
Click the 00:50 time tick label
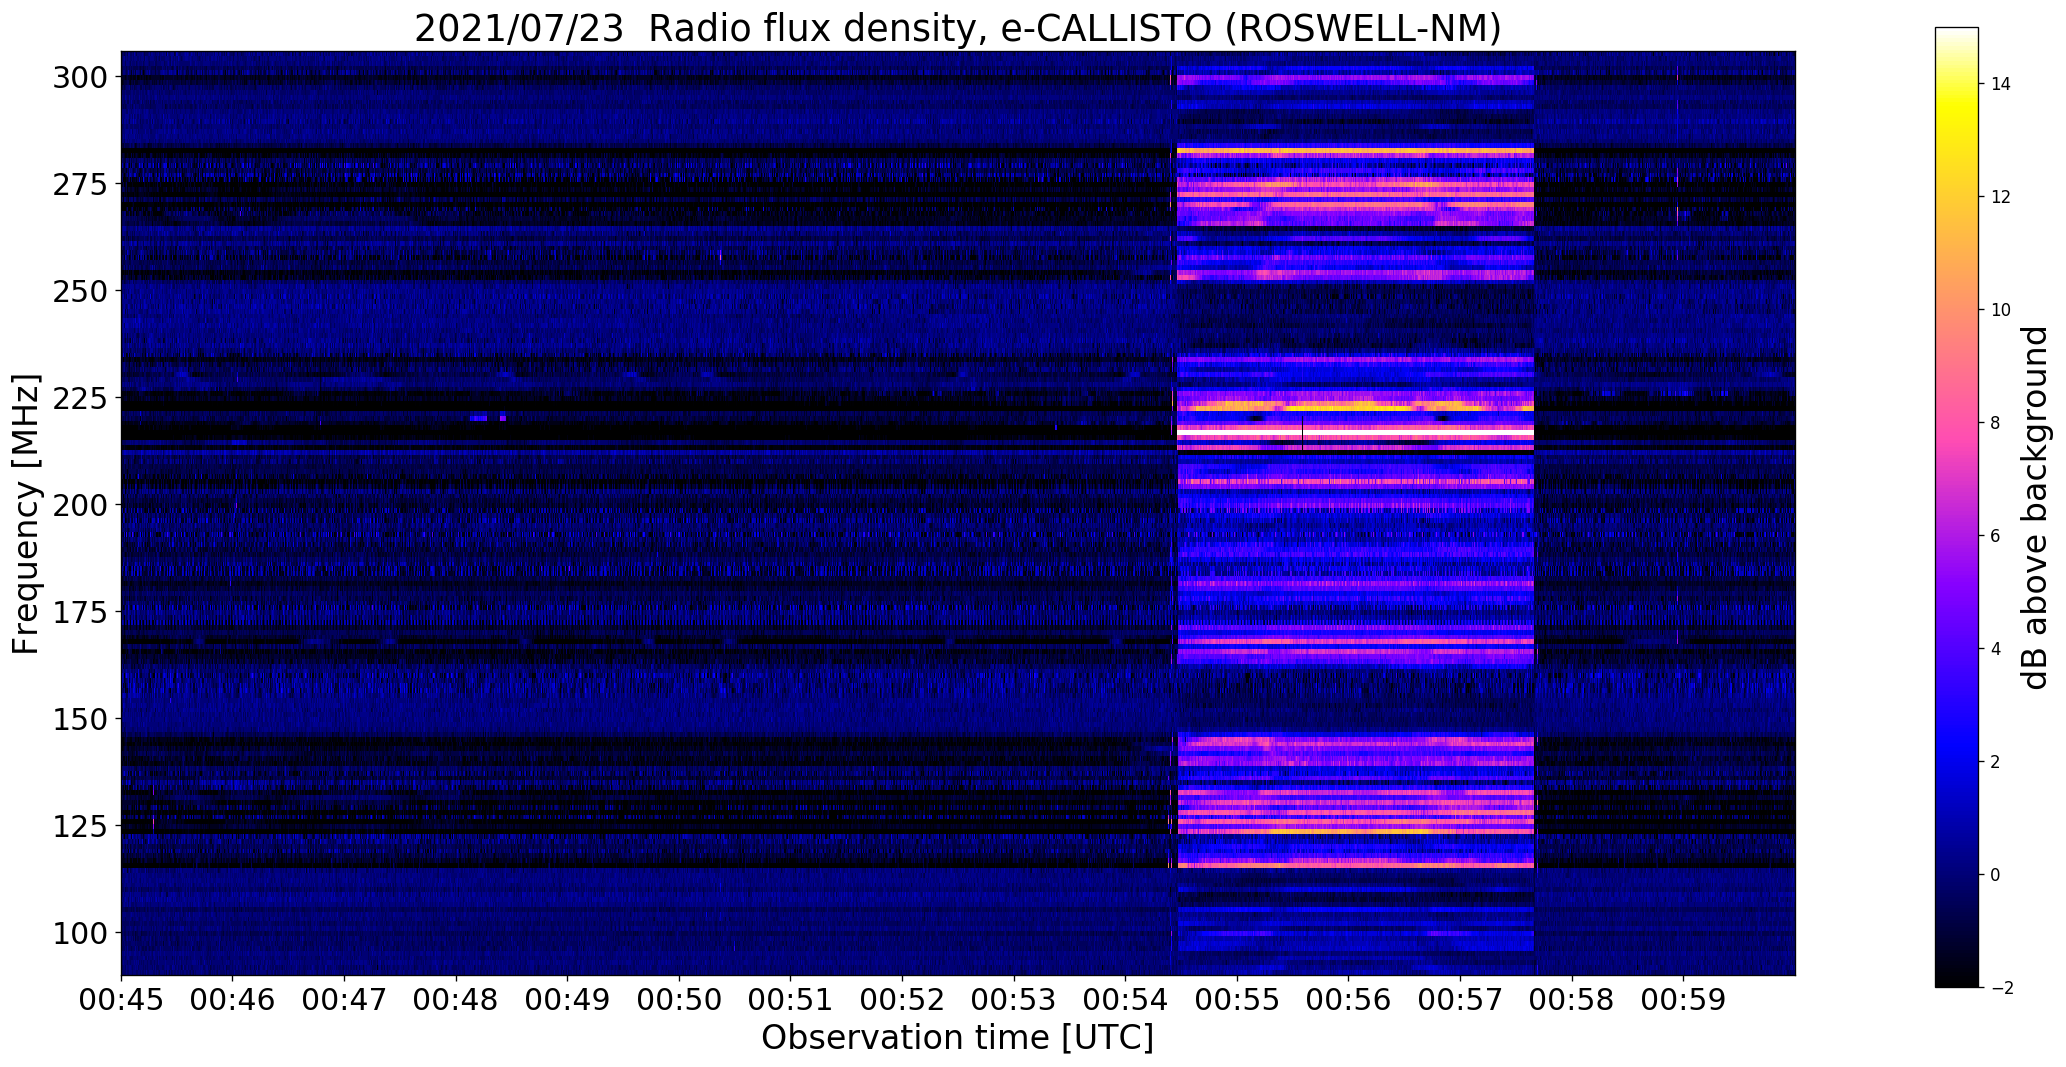click(x=679, y=999)
